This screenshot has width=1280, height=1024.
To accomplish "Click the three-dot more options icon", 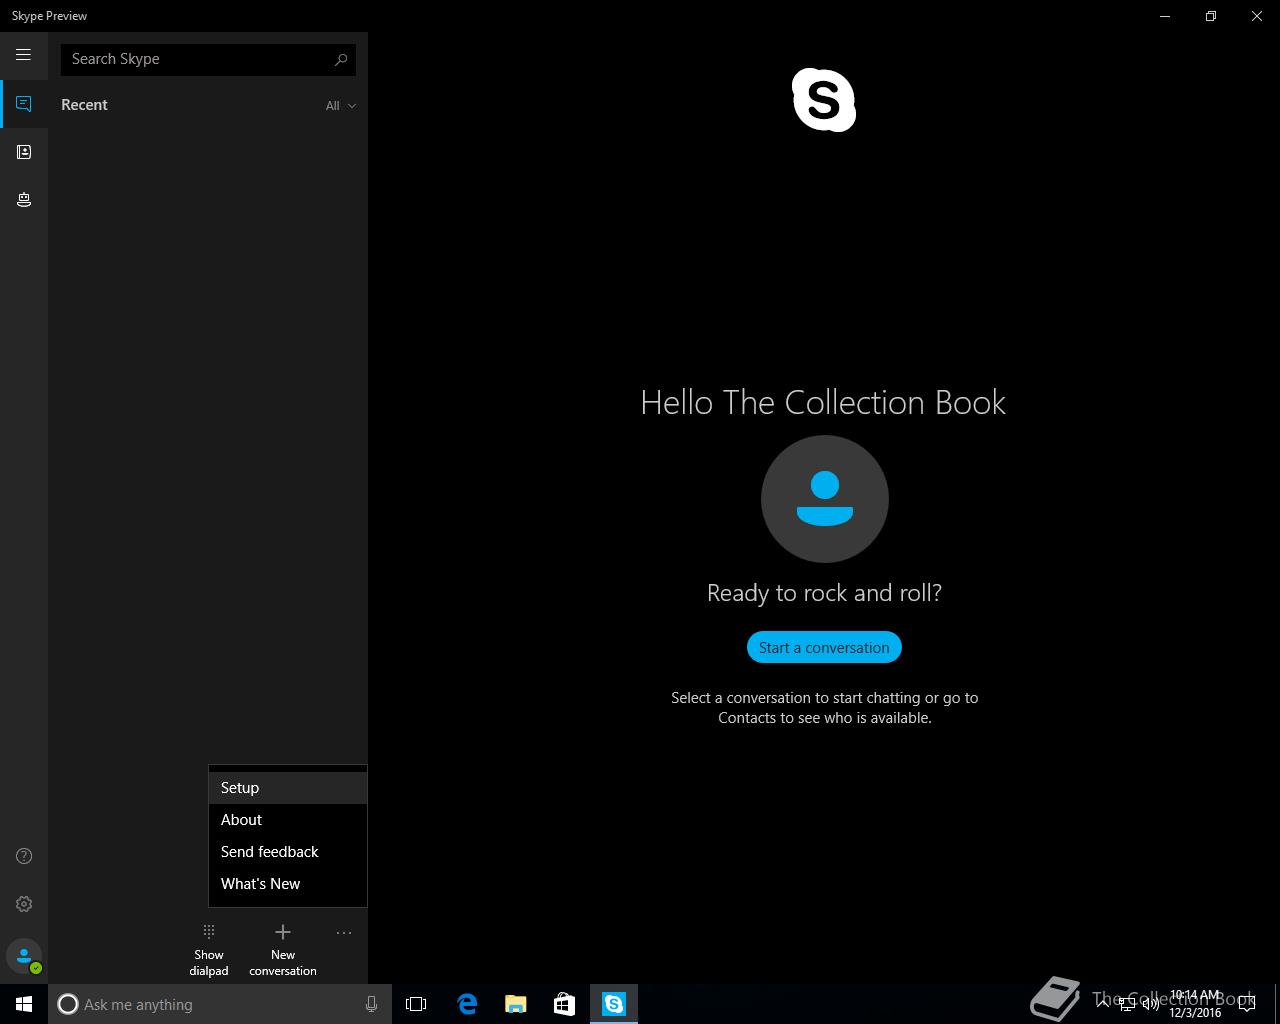I will pos(344,933).
